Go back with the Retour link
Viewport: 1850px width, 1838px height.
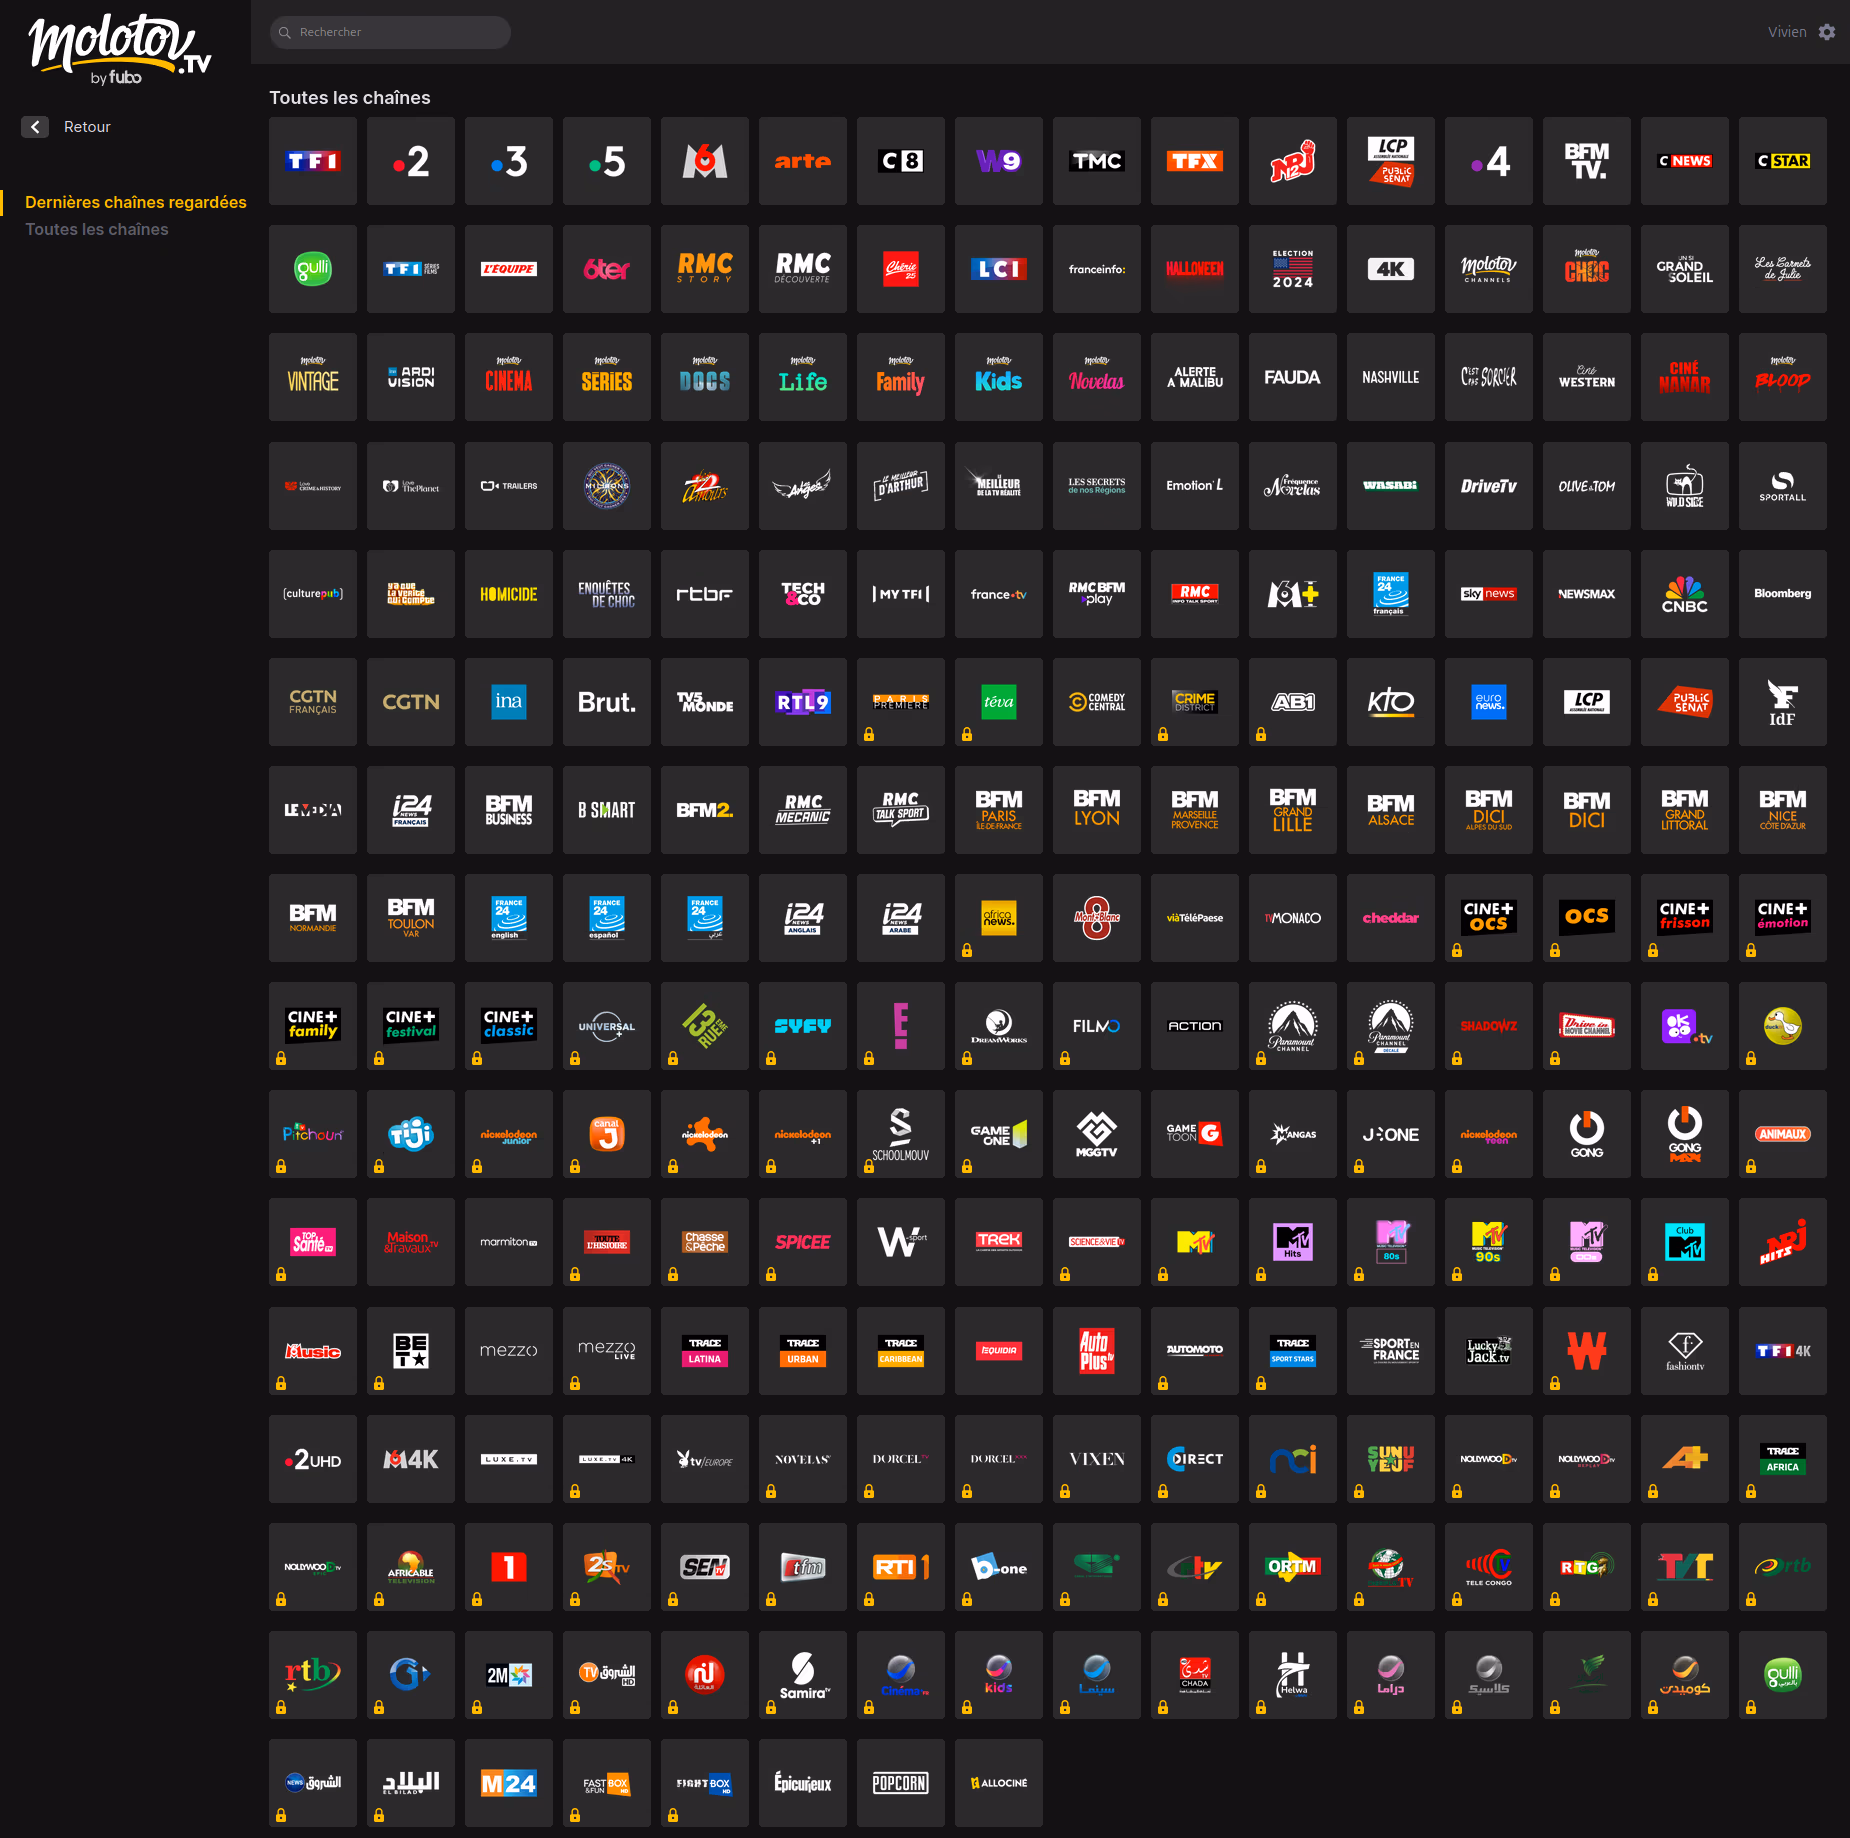click(x=87, y=127)
